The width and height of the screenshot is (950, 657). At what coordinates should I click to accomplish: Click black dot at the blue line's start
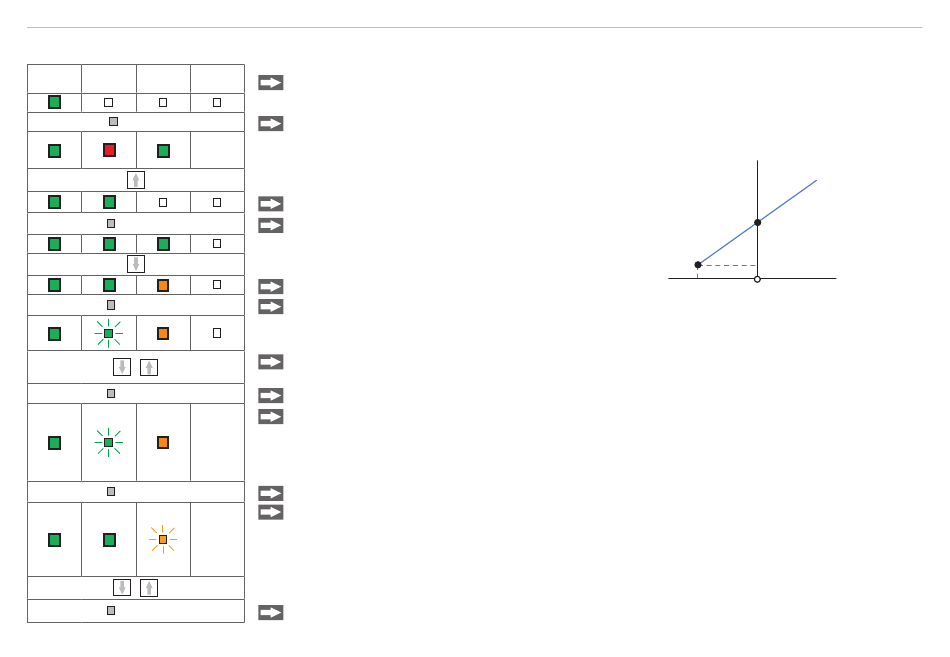coord(698,265)
